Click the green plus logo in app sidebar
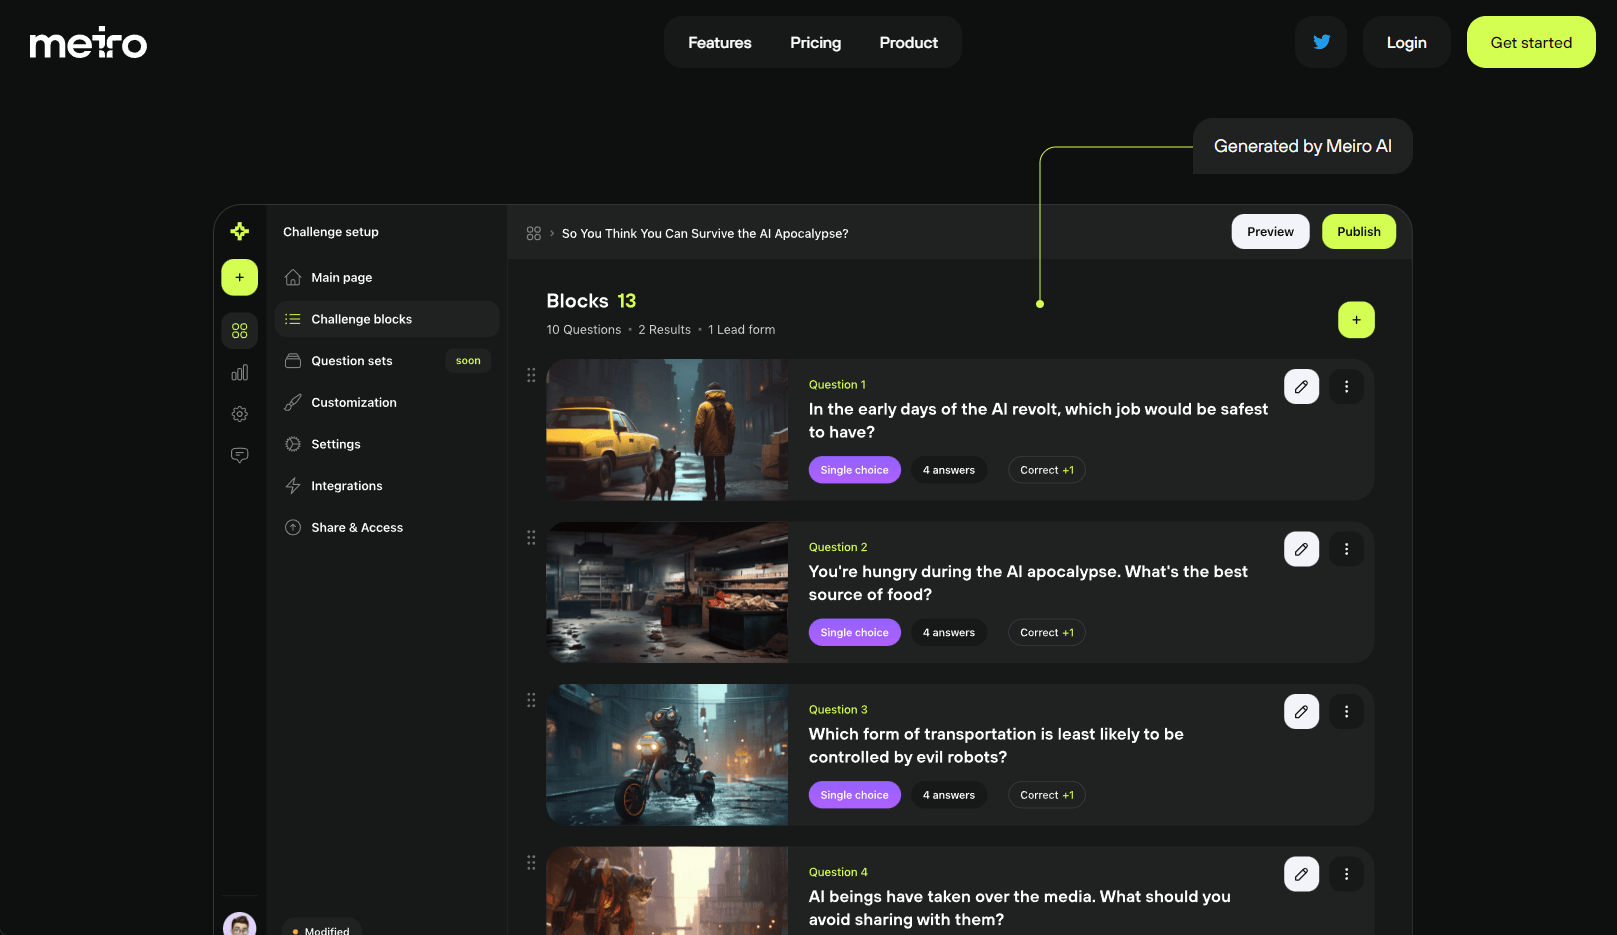Screen dimensions: 1617x935 point(239,231)
